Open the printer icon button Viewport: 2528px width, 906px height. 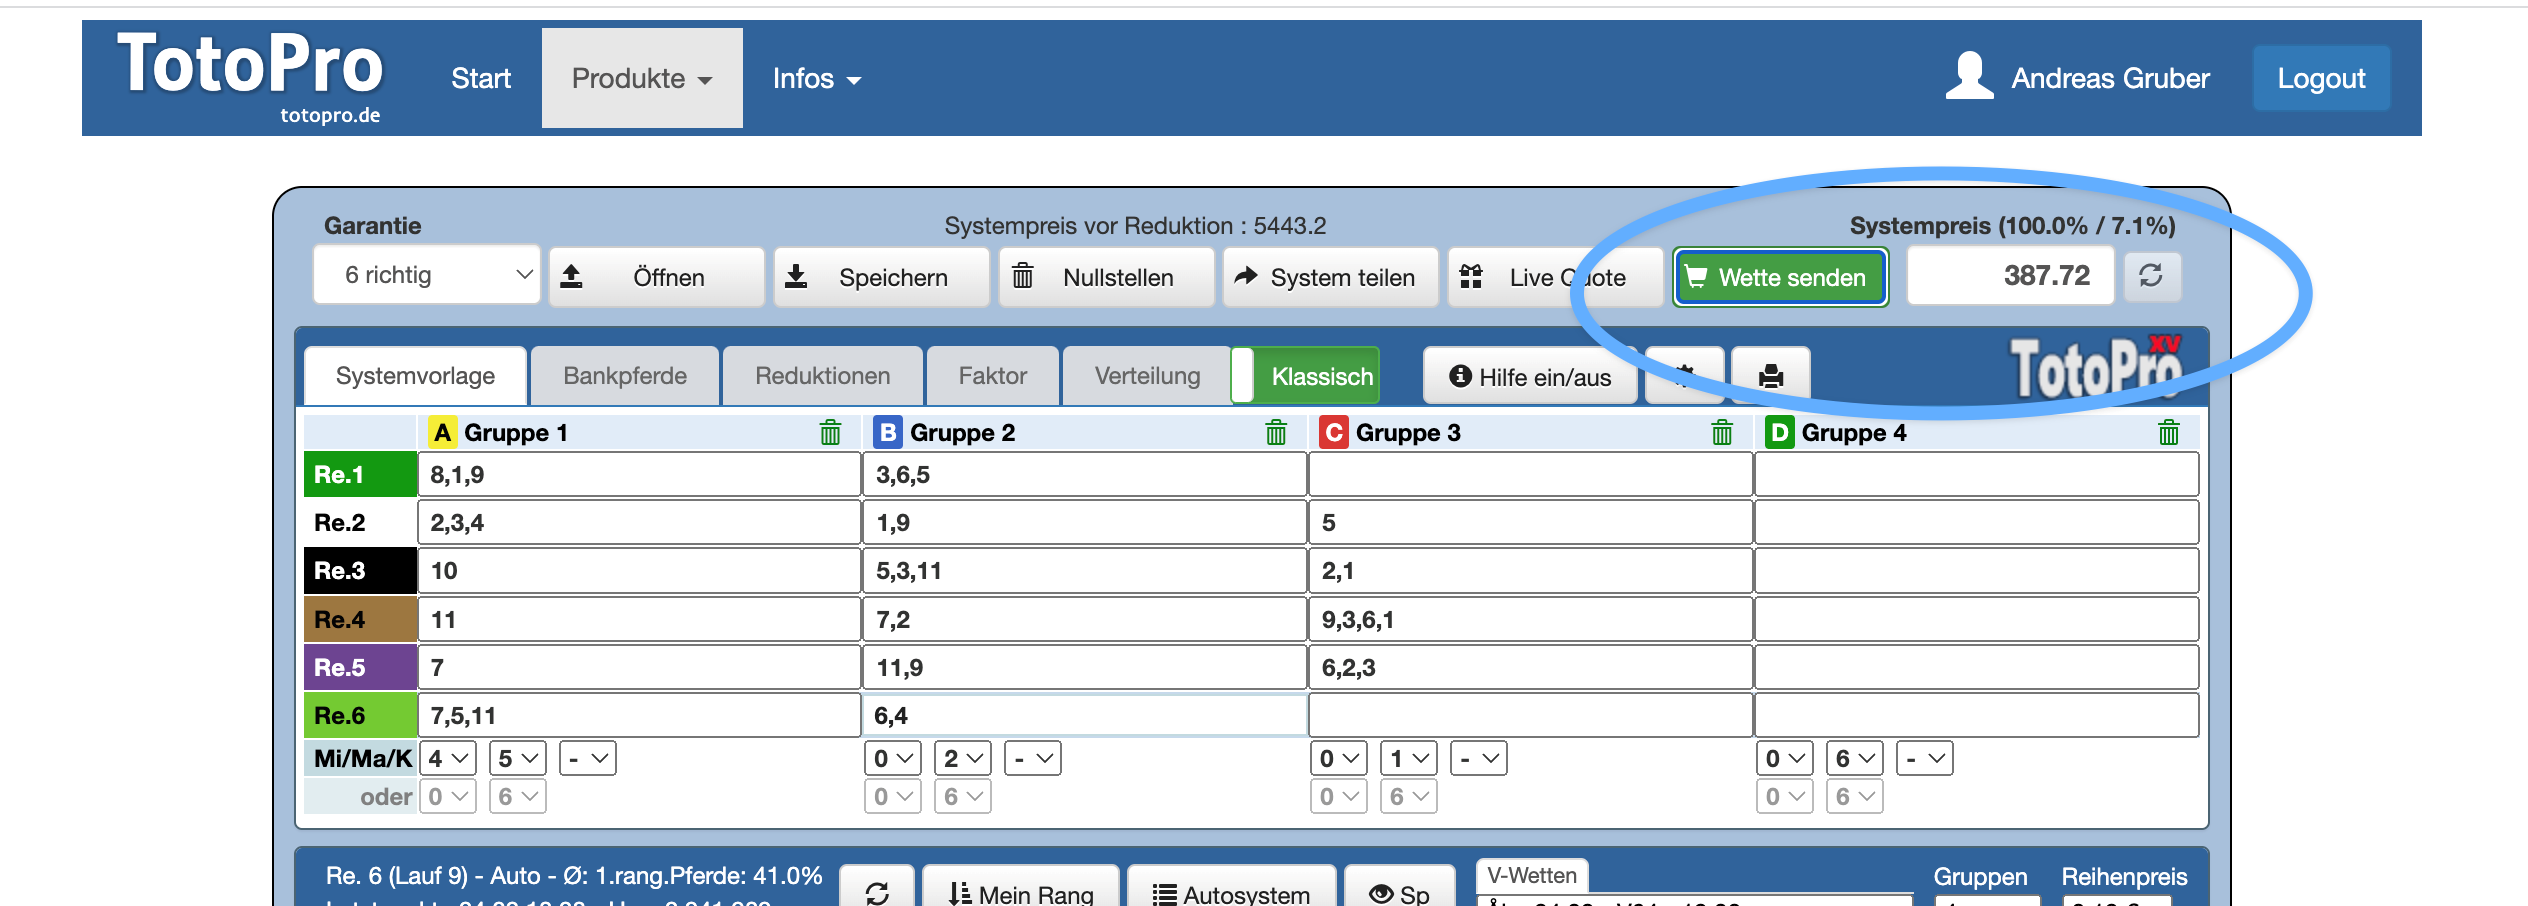click(x=1771, y=376)
